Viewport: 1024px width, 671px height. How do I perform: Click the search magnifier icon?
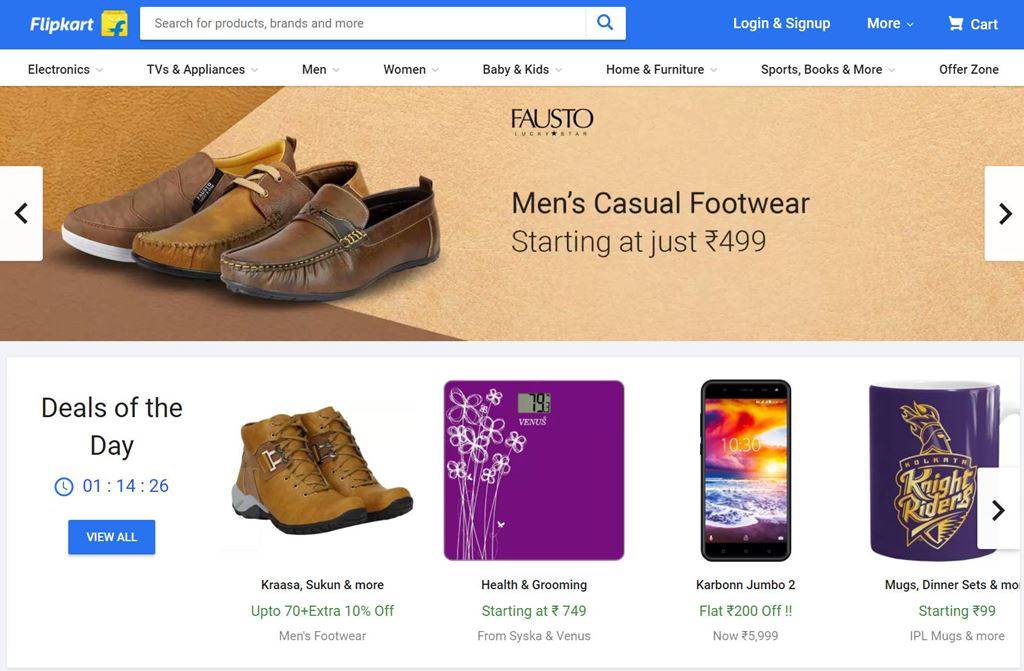tap(605, 22)
